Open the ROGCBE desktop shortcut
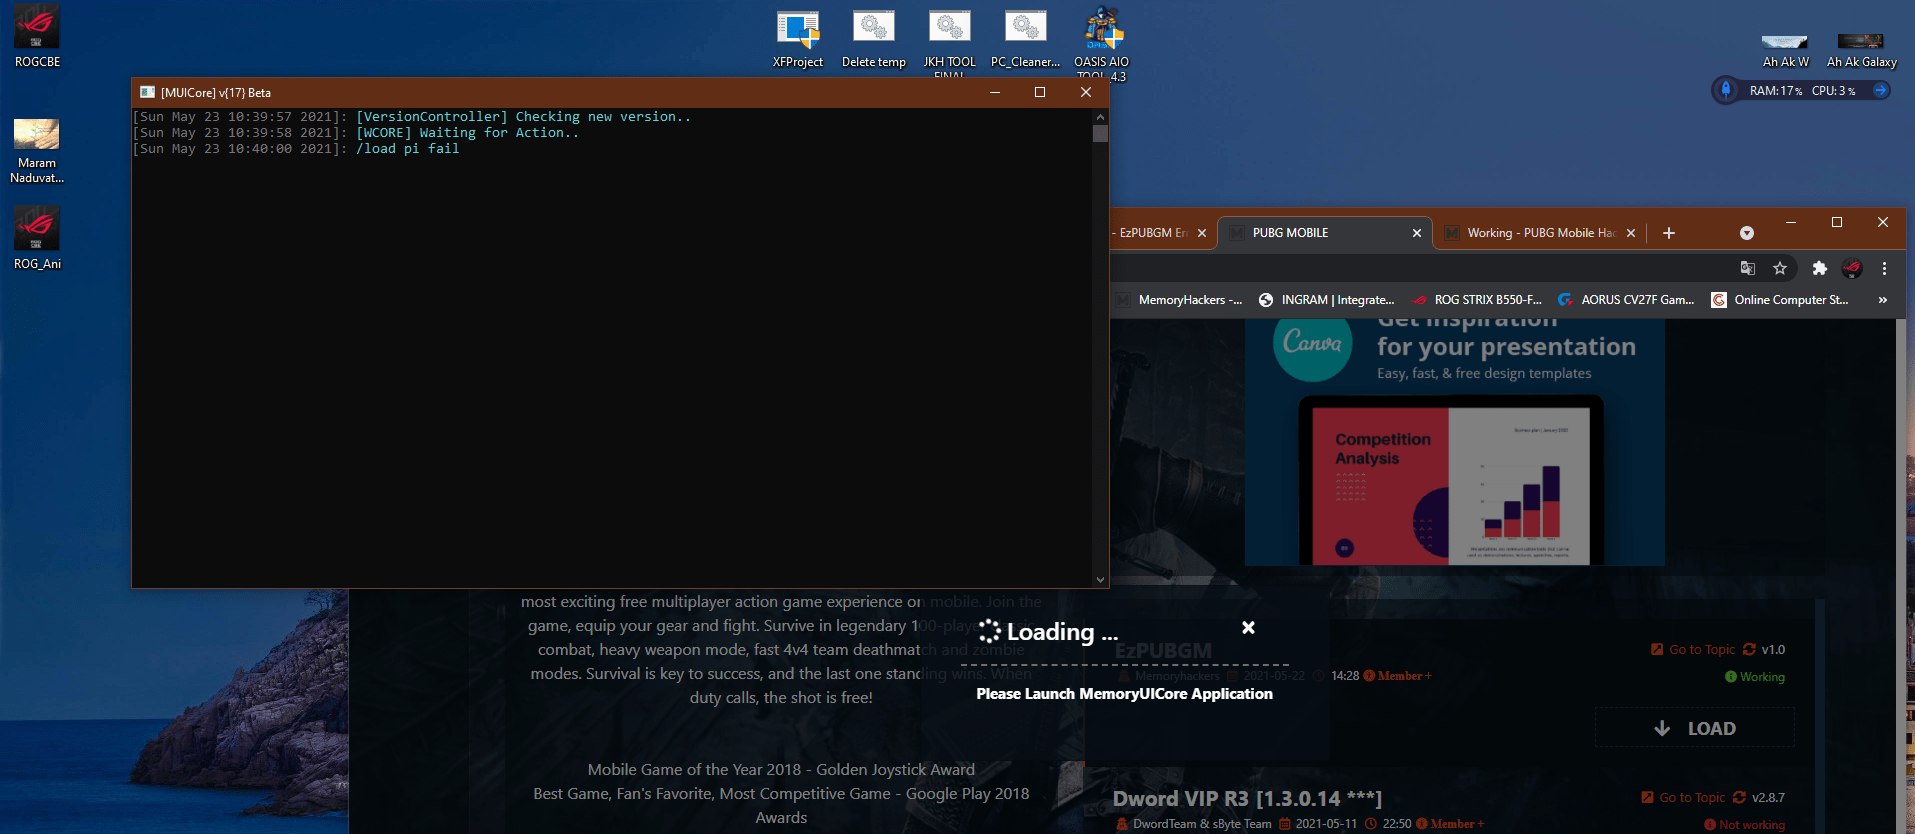Image resolution: width=1915 pixels, height=834 pixels. click(37, 36)
